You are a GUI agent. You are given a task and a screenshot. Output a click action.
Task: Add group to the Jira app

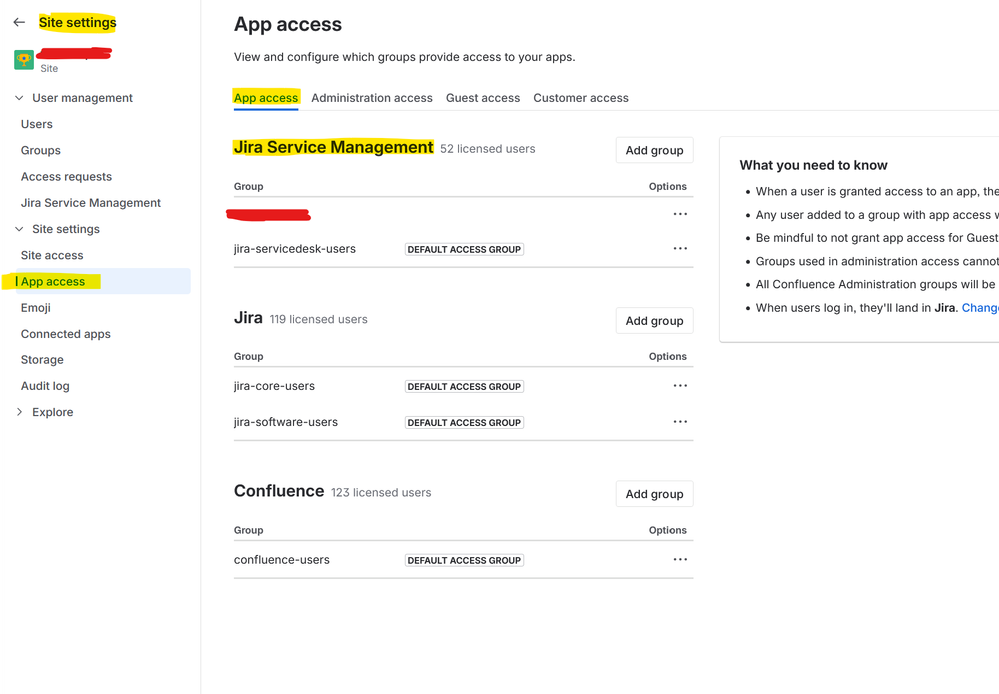tap(654, 321)
